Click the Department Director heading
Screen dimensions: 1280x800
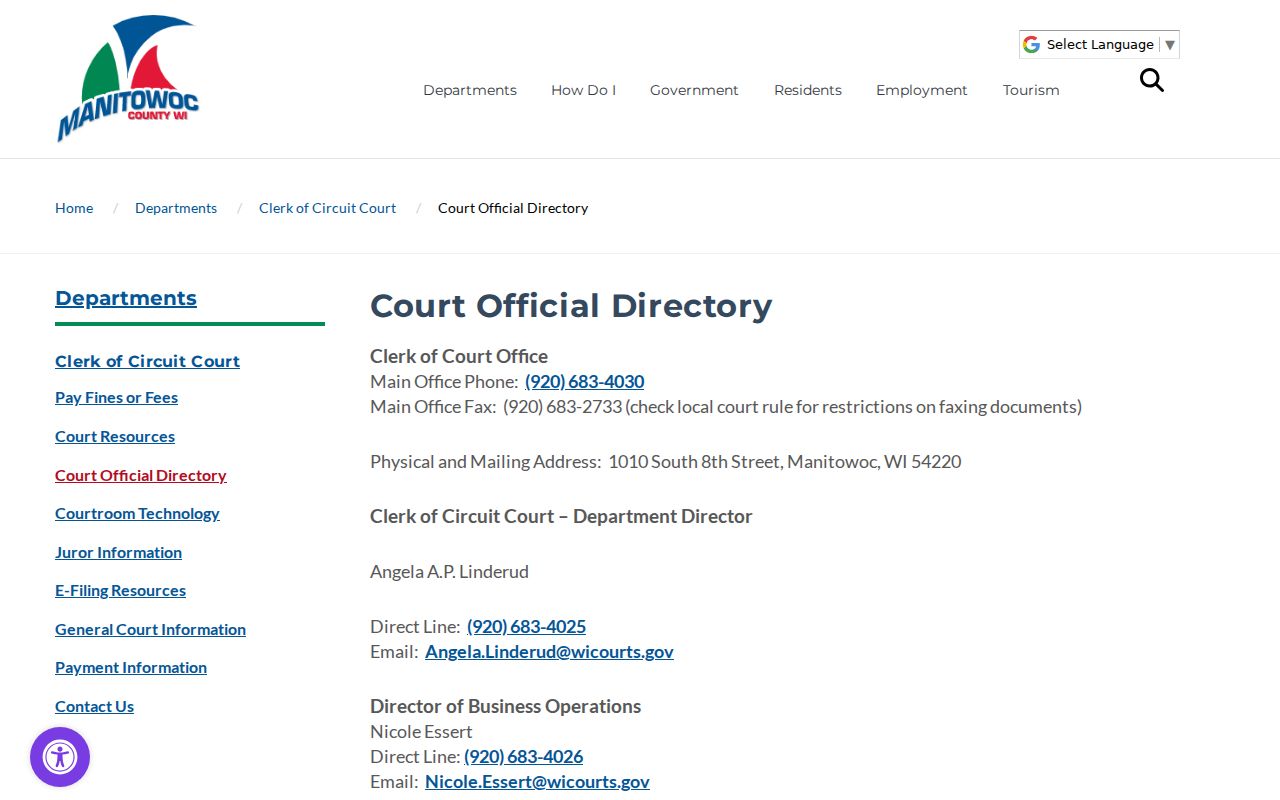(x=561, y=517)
